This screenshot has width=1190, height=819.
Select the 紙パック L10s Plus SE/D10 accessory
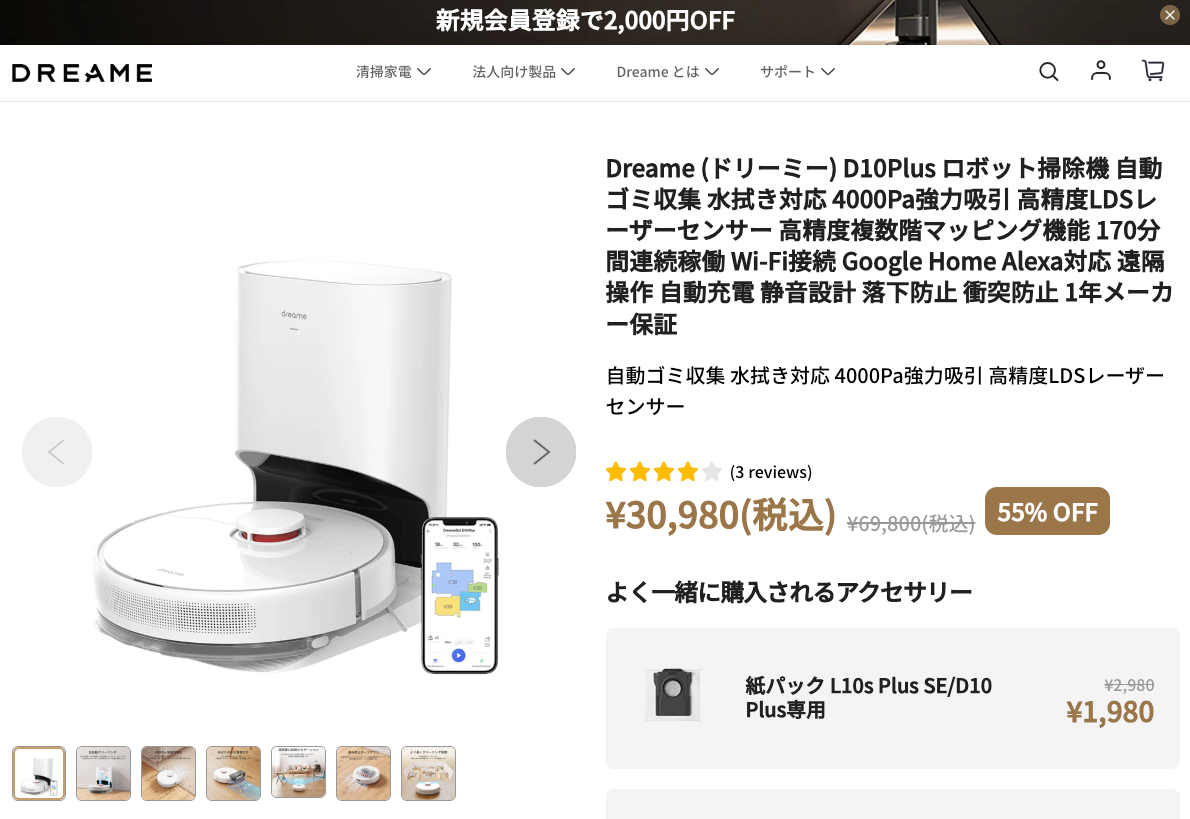892,698
